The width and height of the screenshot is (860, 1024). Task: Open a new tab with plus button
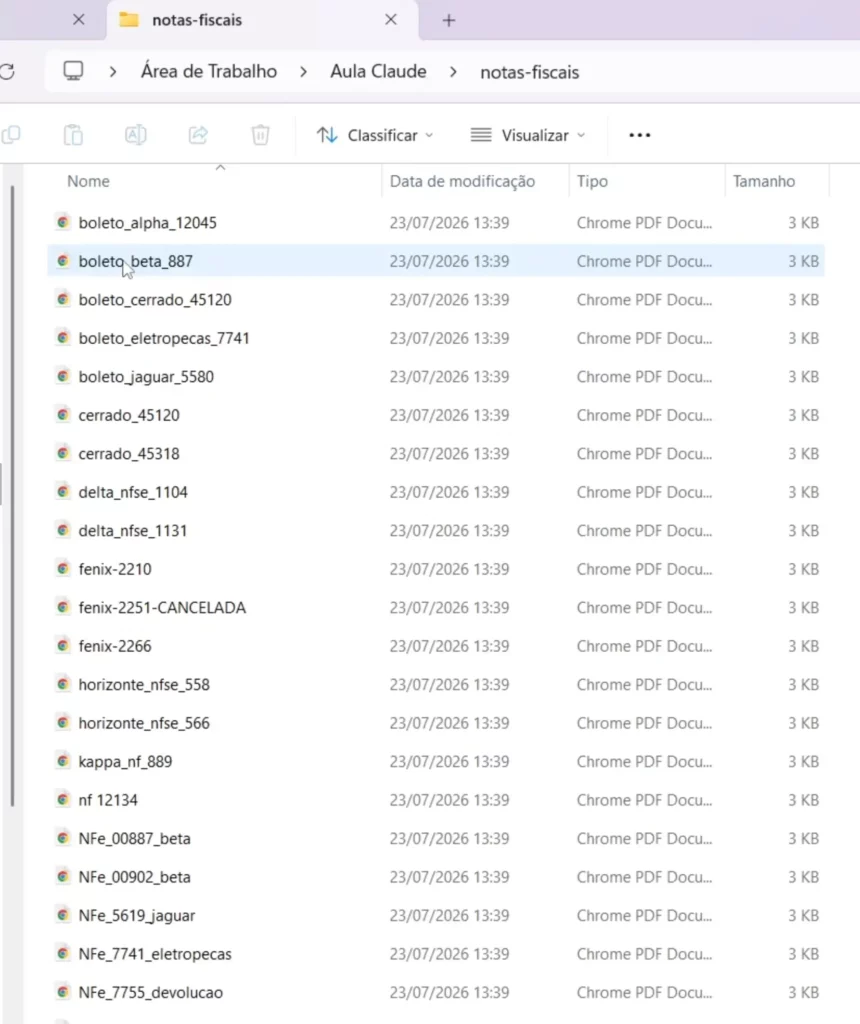pos(449,20)
